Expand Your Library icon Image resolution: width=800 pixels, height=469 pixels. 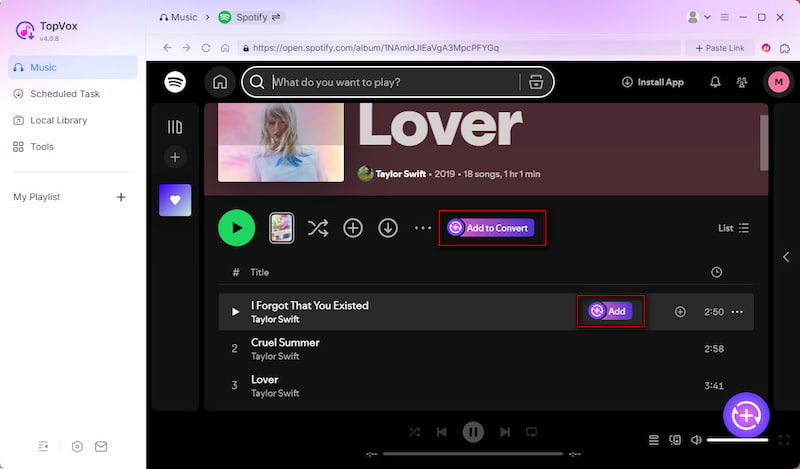175,127
